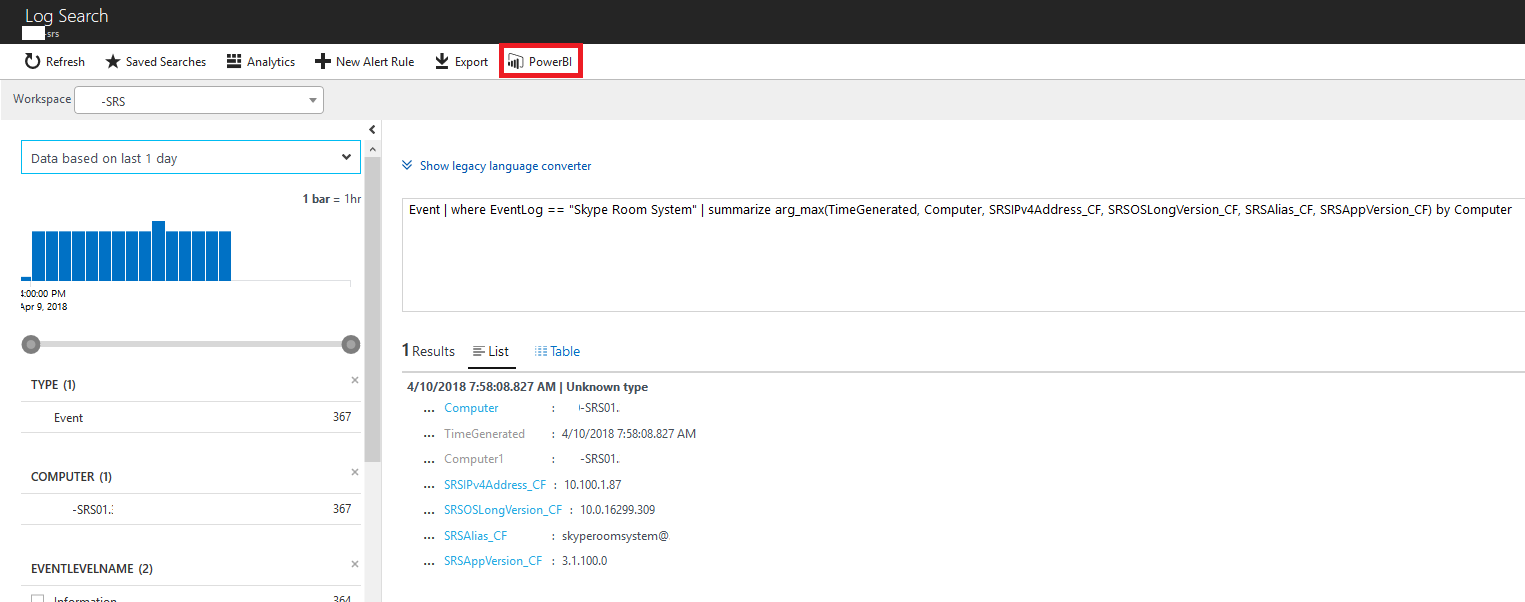Click the SRSAppVersion_CF field link
The width and height of the screenshot is (1525, 602).
(493, 561)
